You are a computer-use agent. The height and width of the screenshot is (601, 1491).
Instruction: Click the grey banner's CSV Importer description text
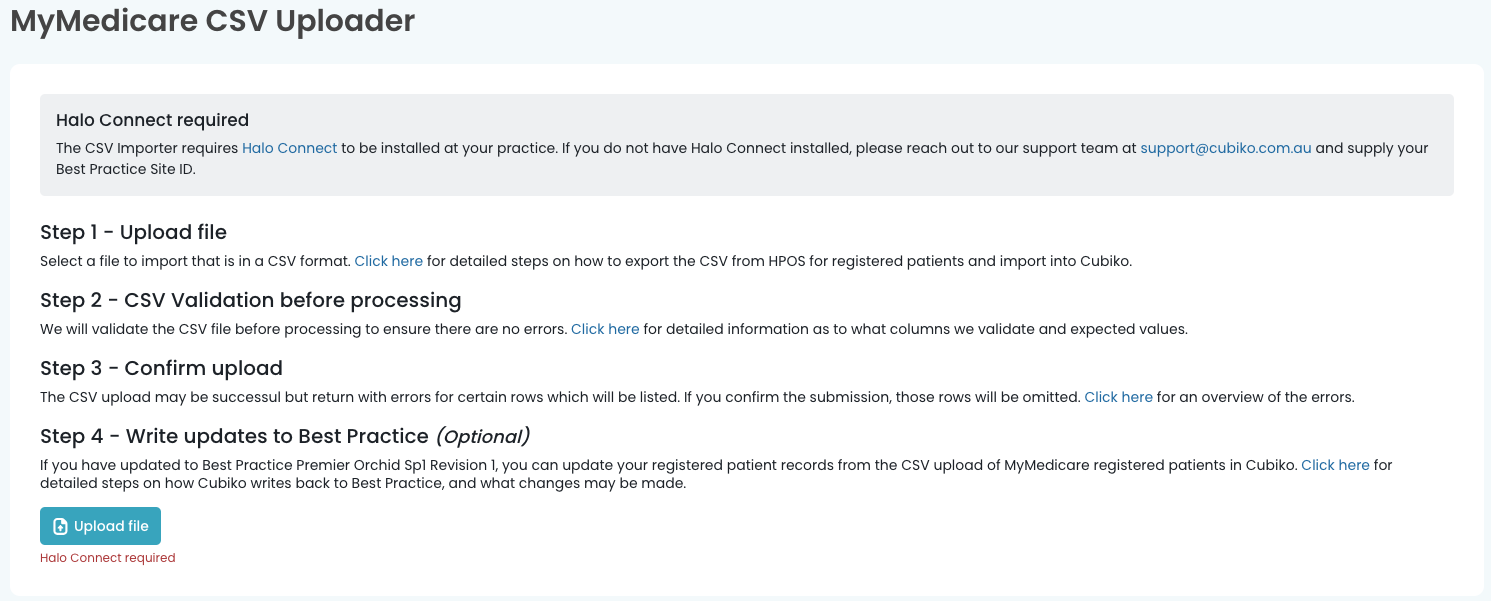point(742,157)
